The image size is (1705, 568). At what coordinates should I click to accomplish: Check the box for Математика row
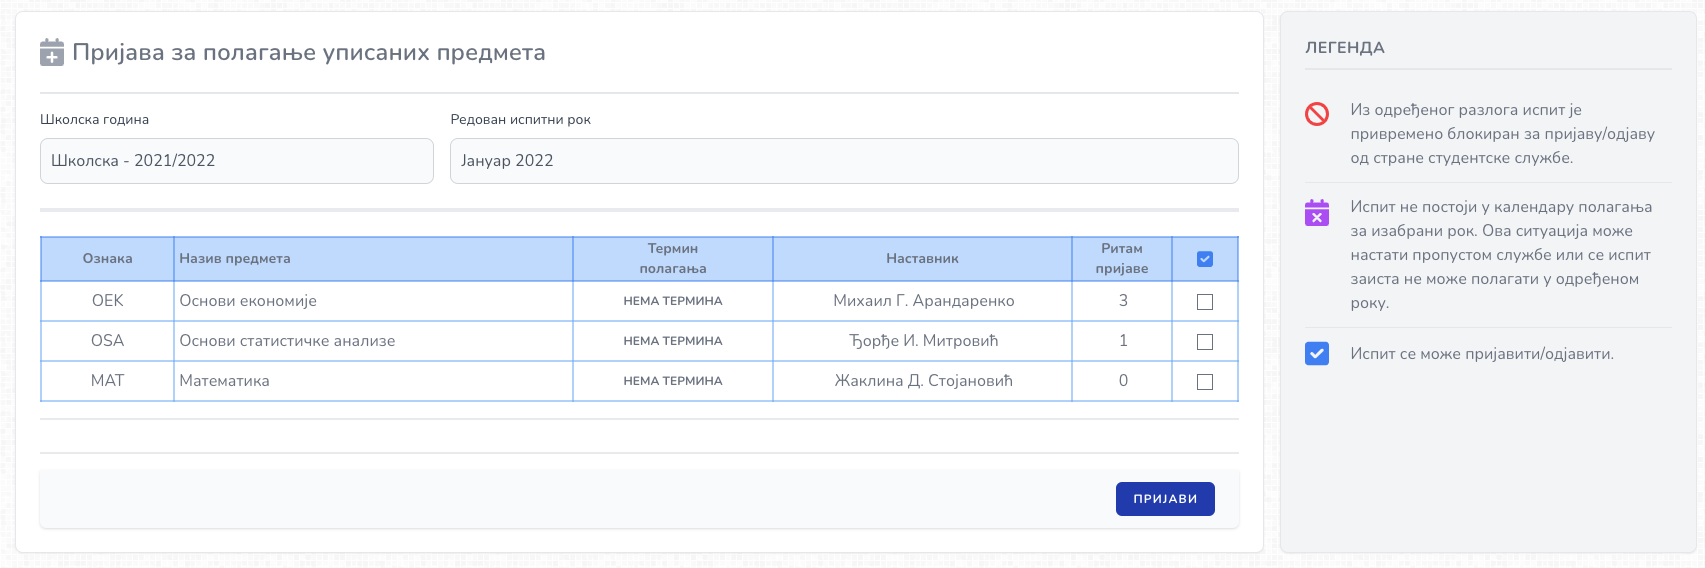click(1205, 382)
